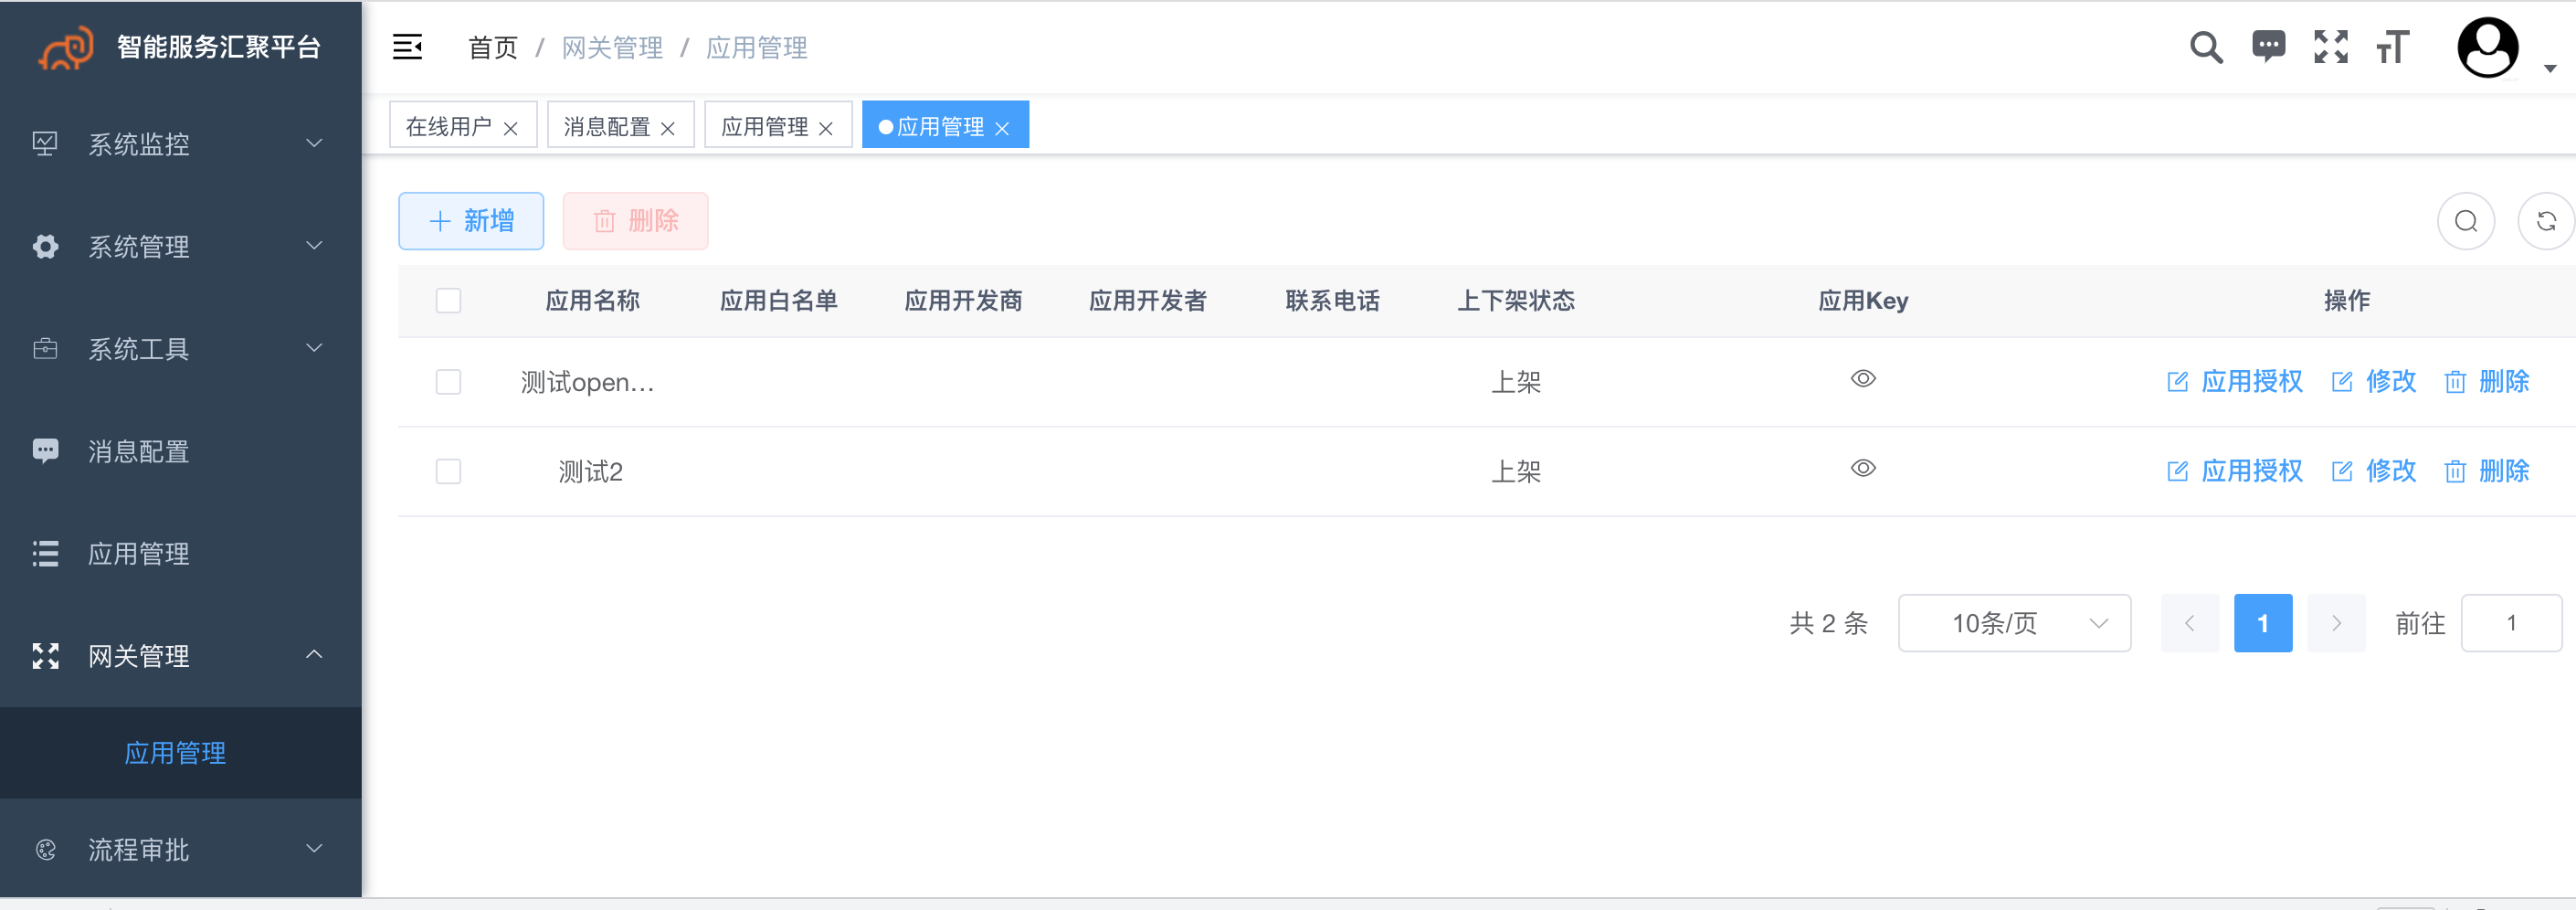Click 删除 for the 测试2 row
2576x910 pixels.
pyautogui.click(x=2487, y=470)
